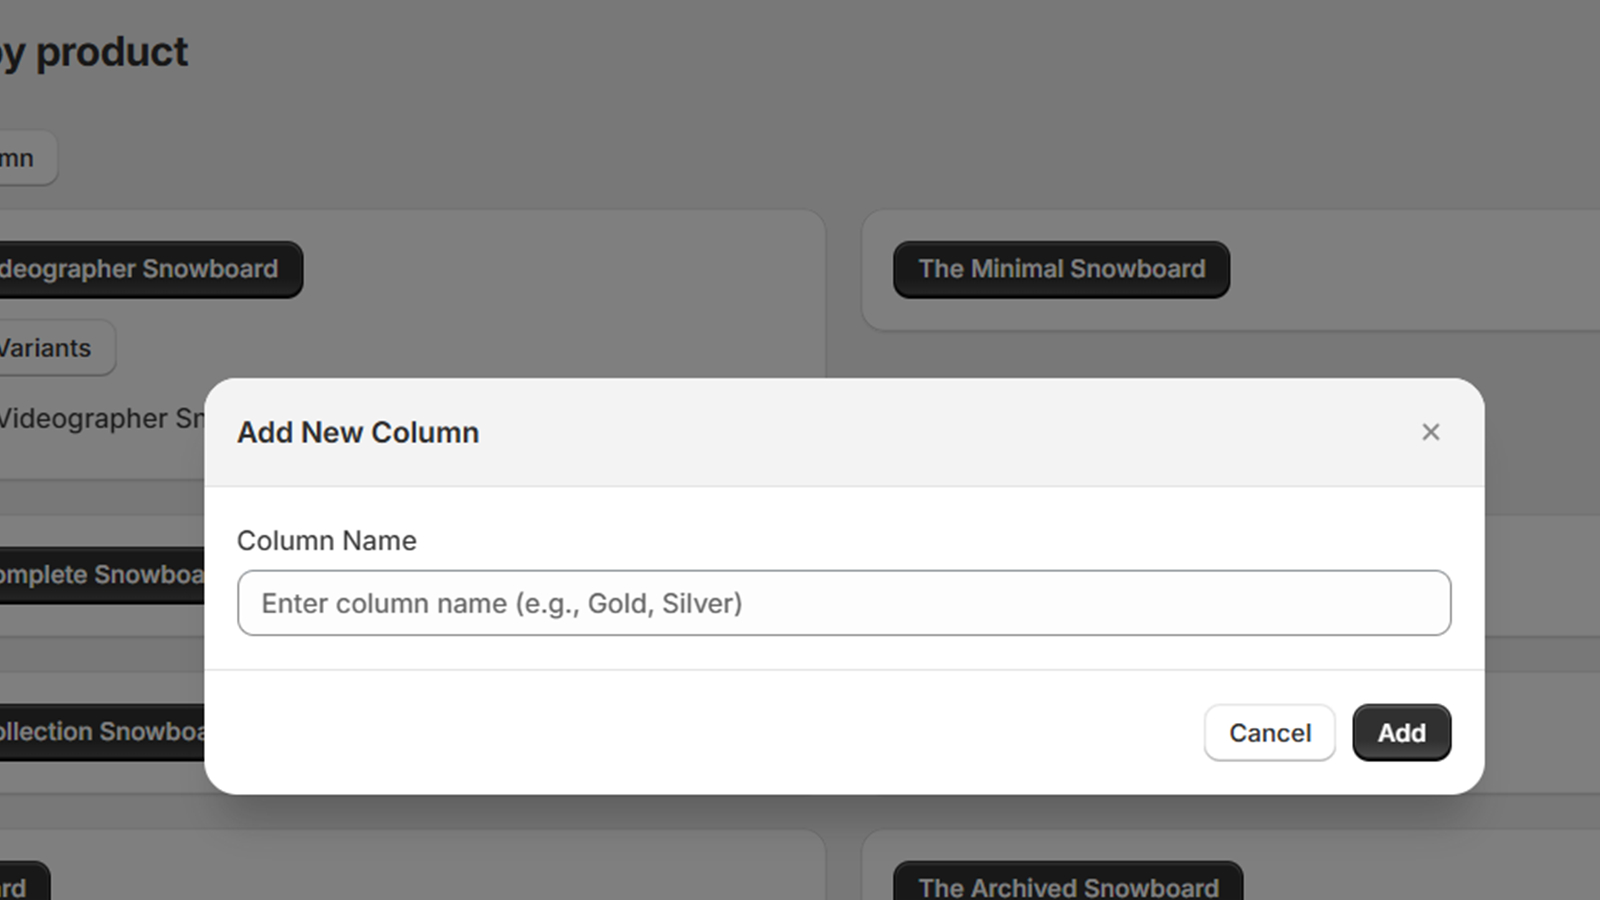Click Cancel to dismiss the dialog

[x=1269, y=733]
